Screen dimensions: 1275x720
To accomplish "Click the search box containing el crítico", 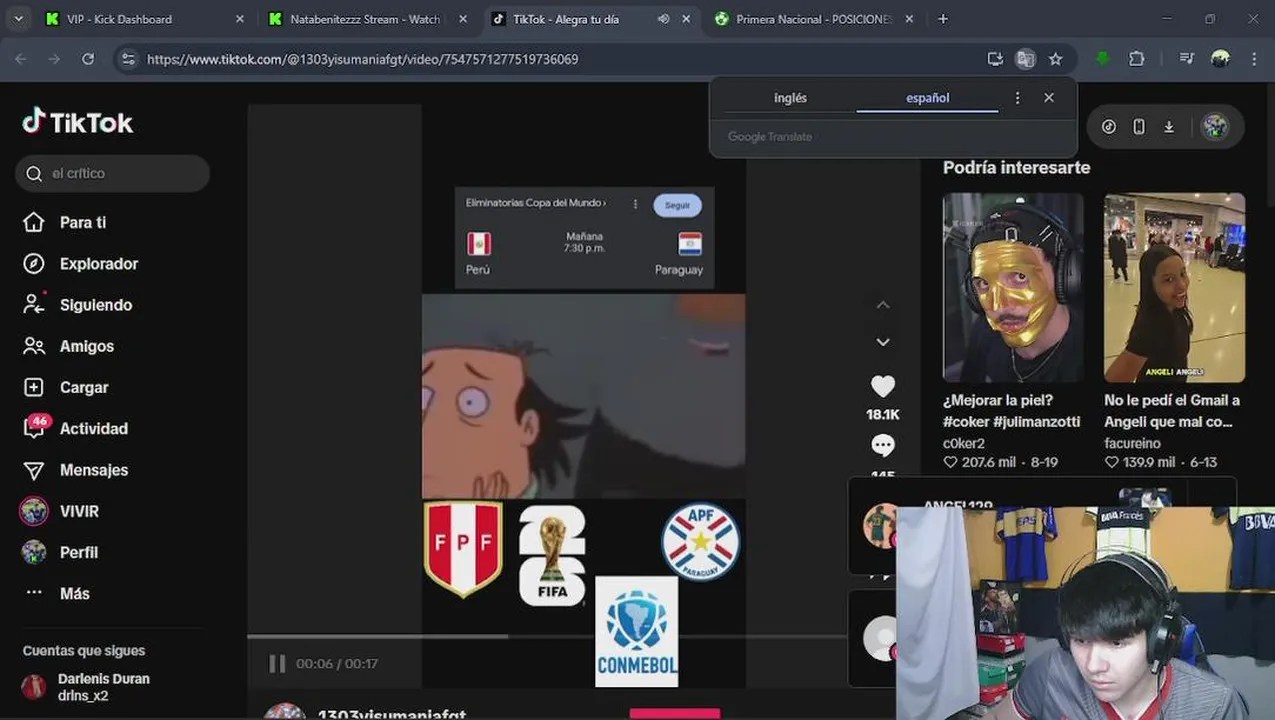I will pyautogui.click(x=112, y=173).
